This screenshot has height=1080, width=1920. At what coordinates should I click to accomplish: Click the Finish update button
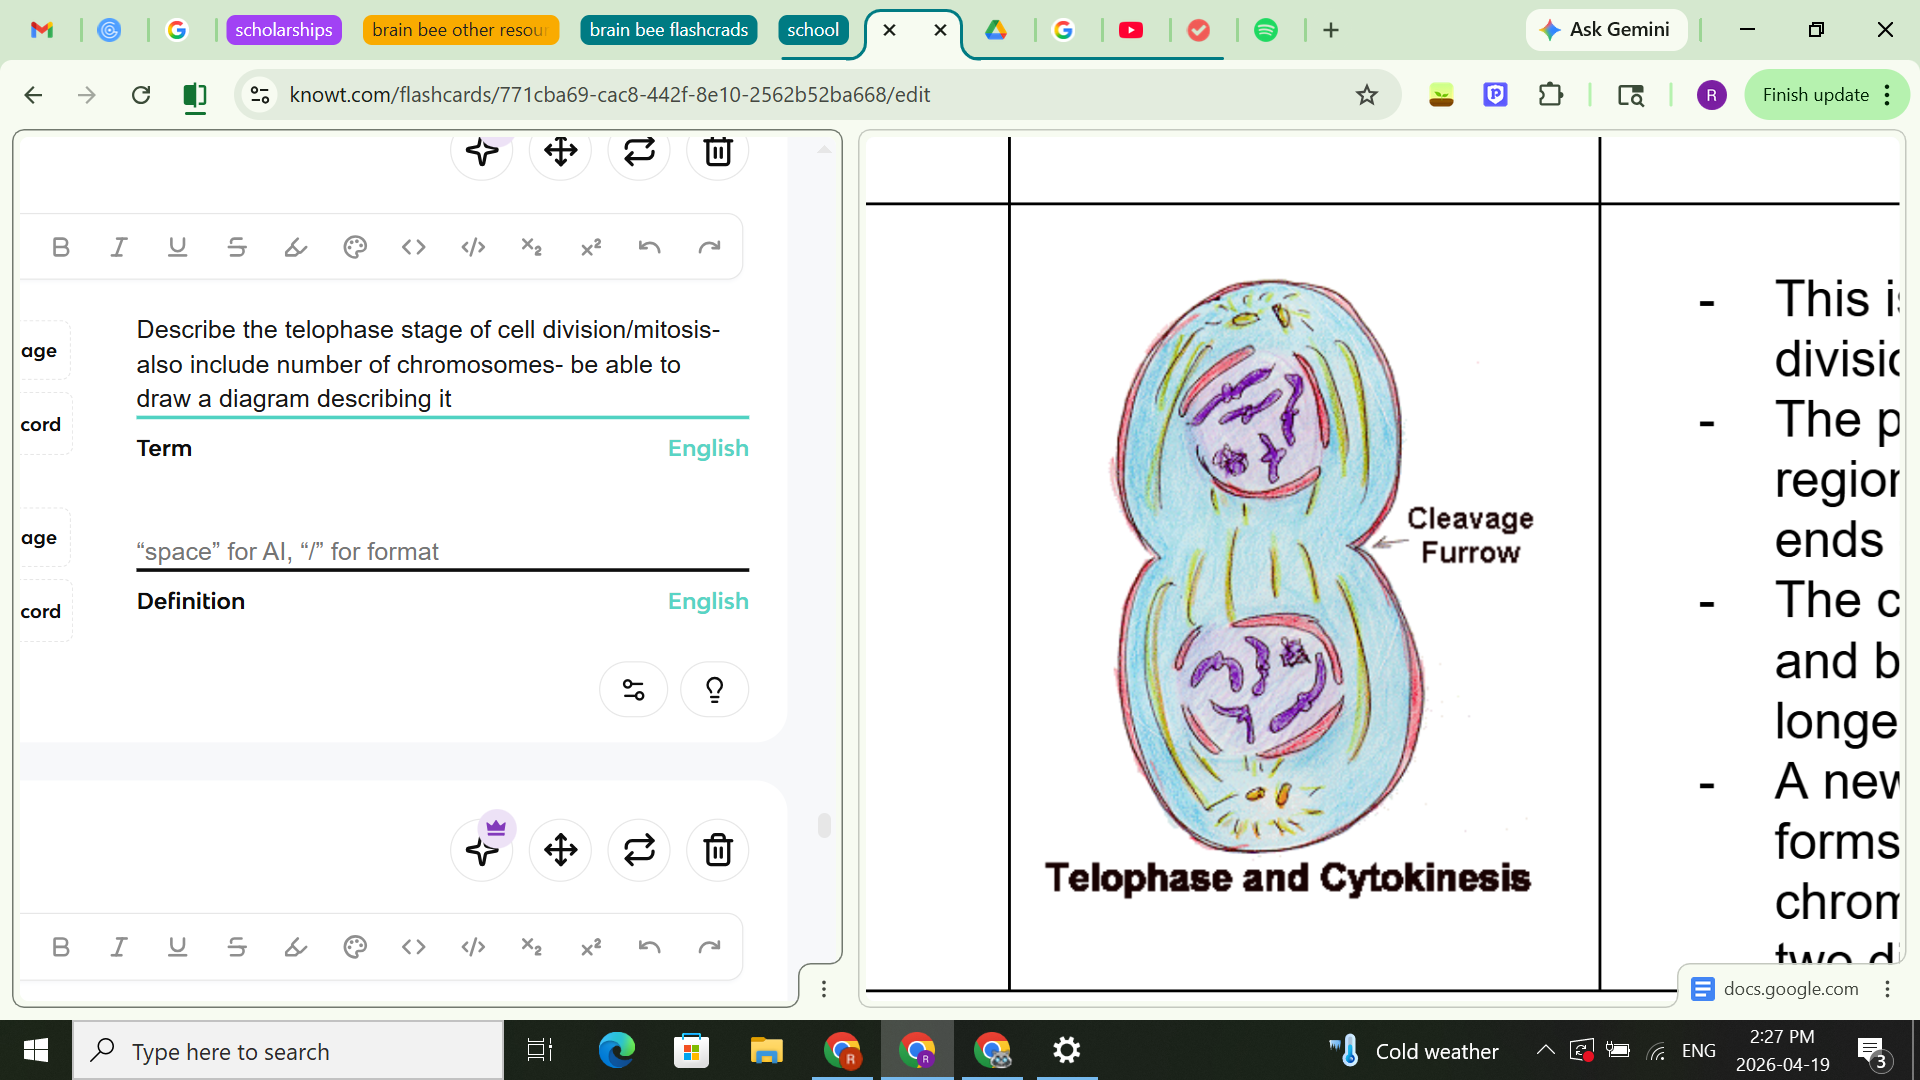click(x=1814, y=95)
